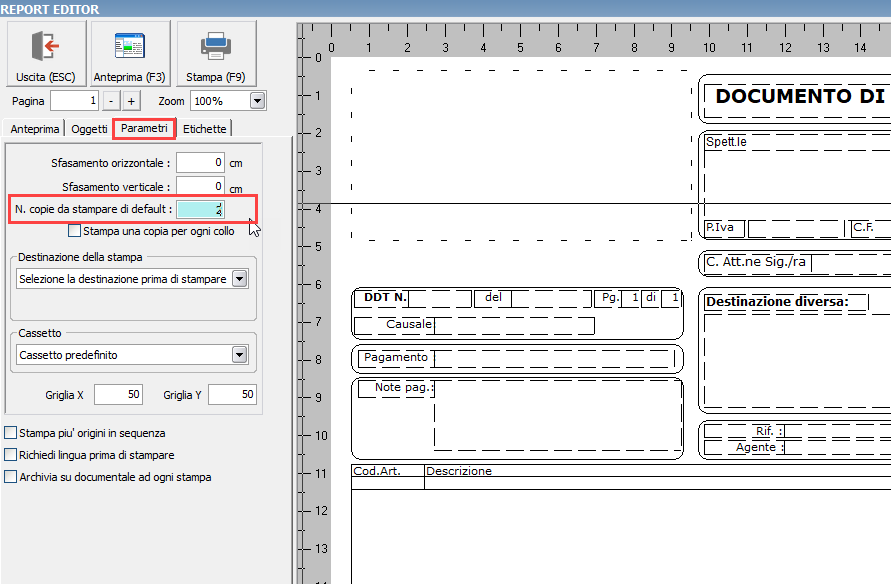Click the Griglia Y value field
891x584 pixels.
tap(232, 394)
